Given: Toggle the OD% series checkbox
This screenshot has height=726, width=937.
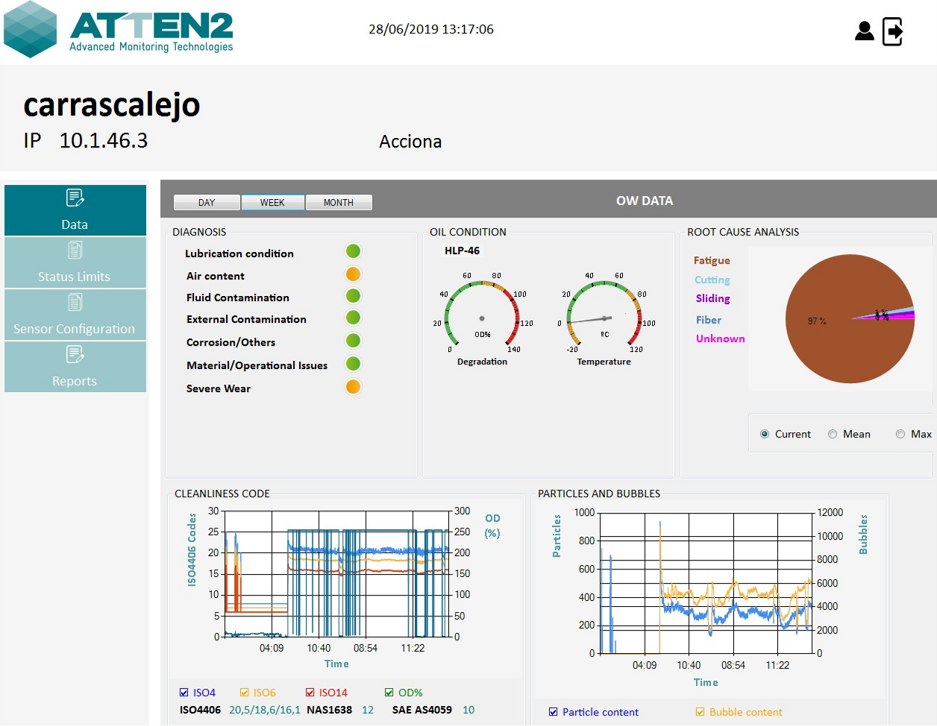Looking at the screenshot, I should (390, 692).
